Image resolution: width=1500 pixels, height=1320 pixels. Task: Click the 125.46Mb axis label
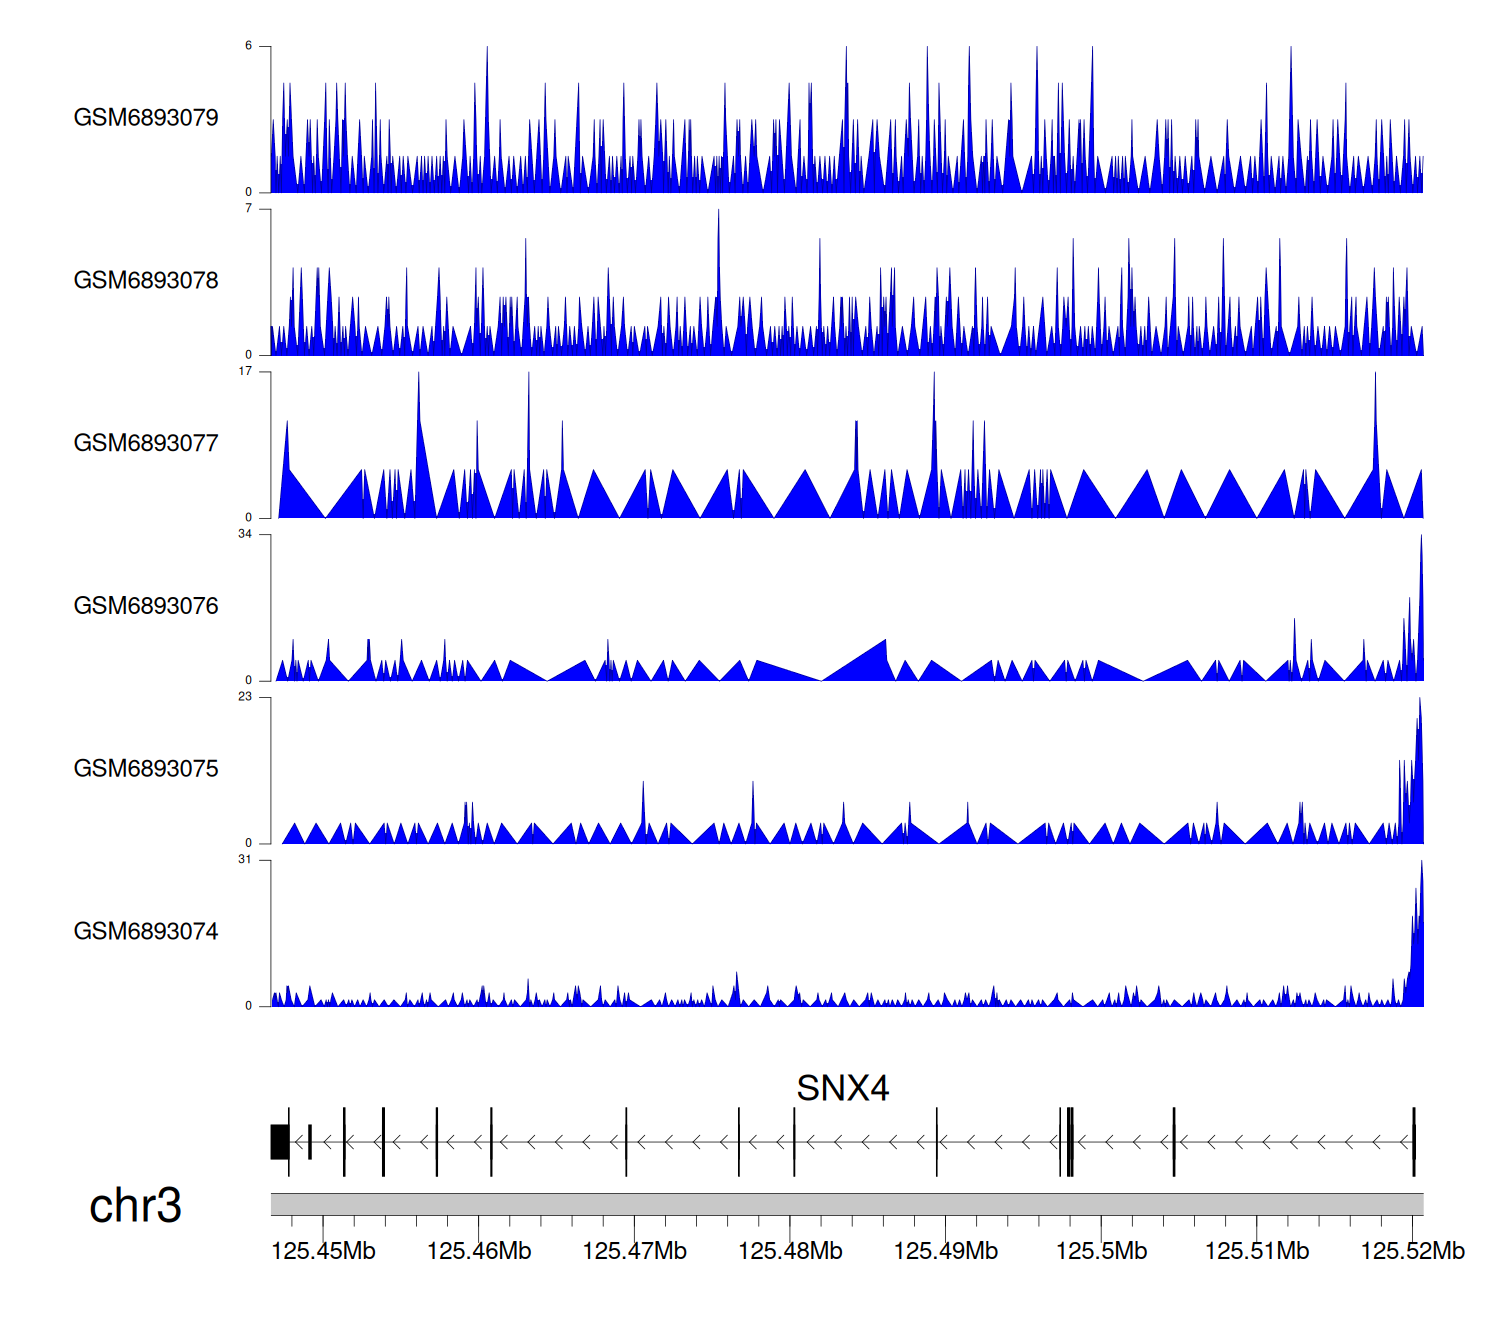(x=479, y=1251)
